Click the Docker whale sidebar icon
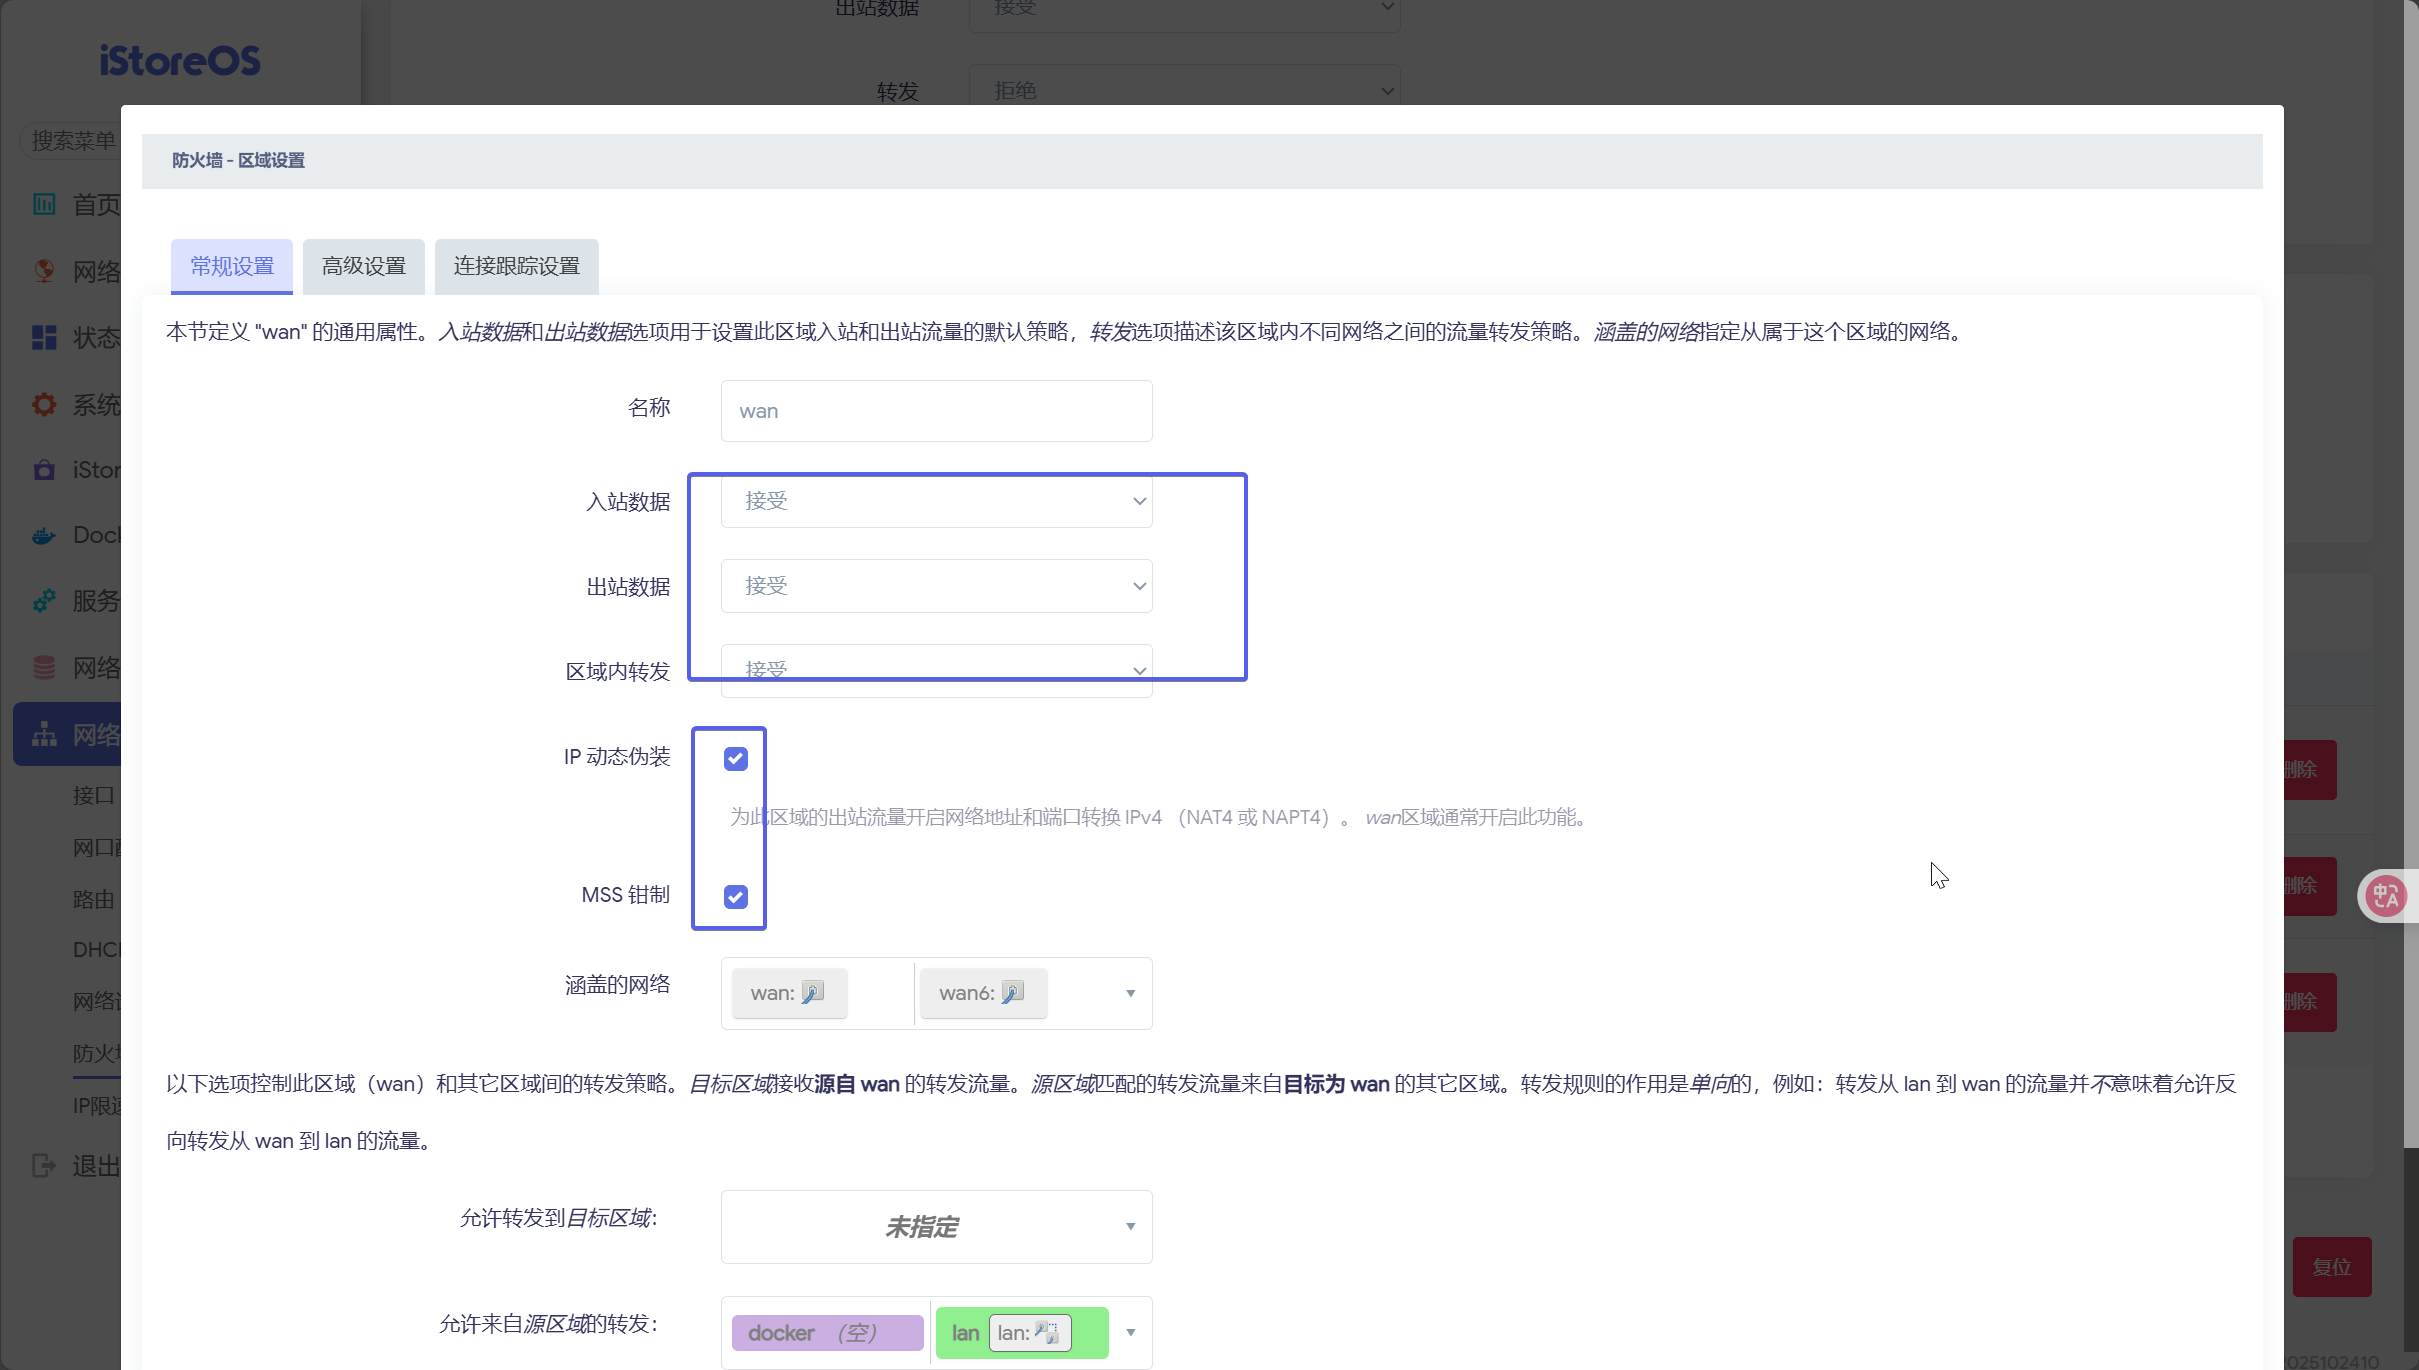Viewport: 2419px width, 1370px height. (44, 535)
